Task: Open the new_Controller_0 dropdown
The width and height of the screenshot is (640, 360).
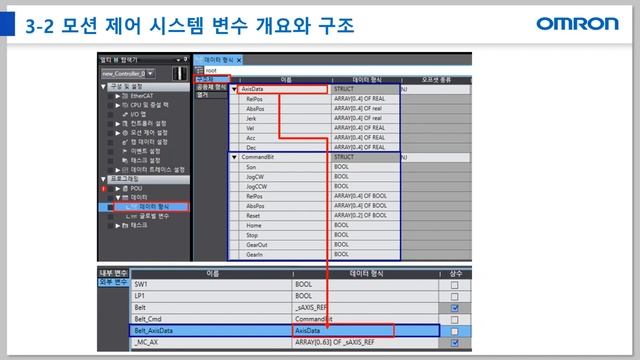Action: pos(151,73)
